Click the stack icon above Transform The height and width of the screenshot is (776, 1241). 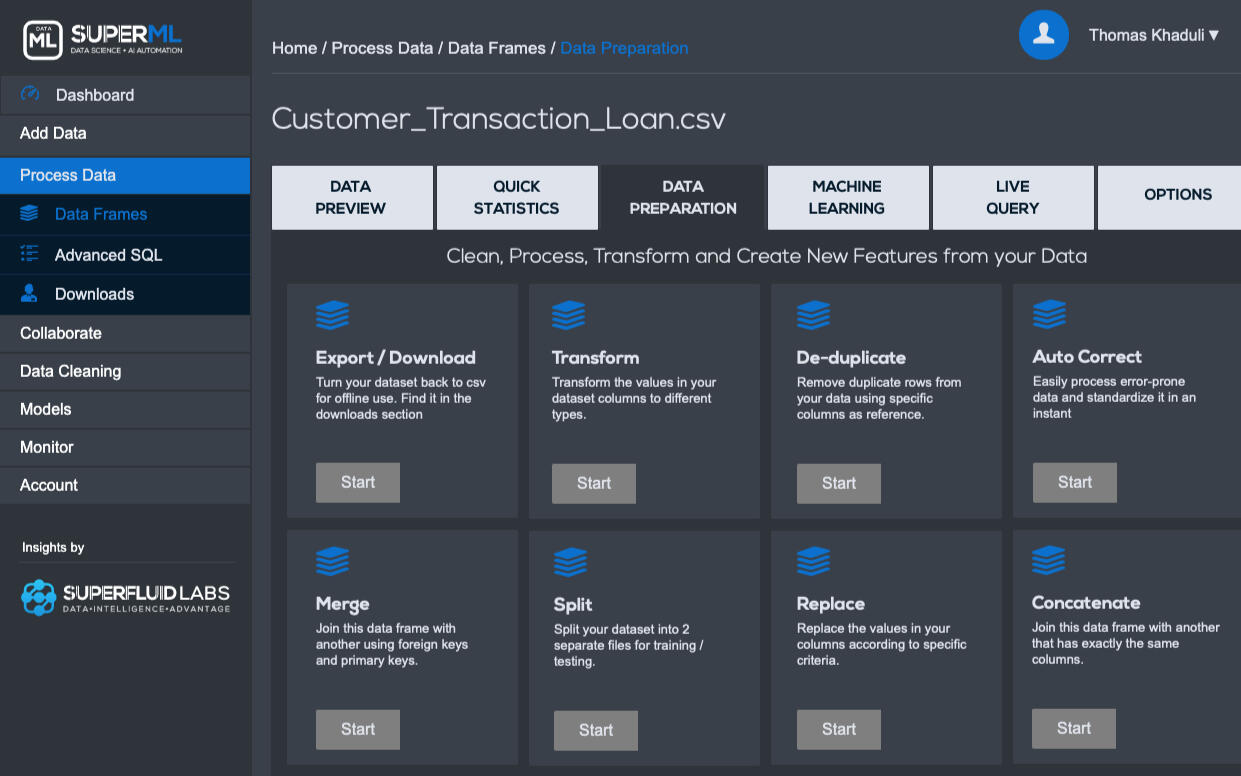pos(569,315)
